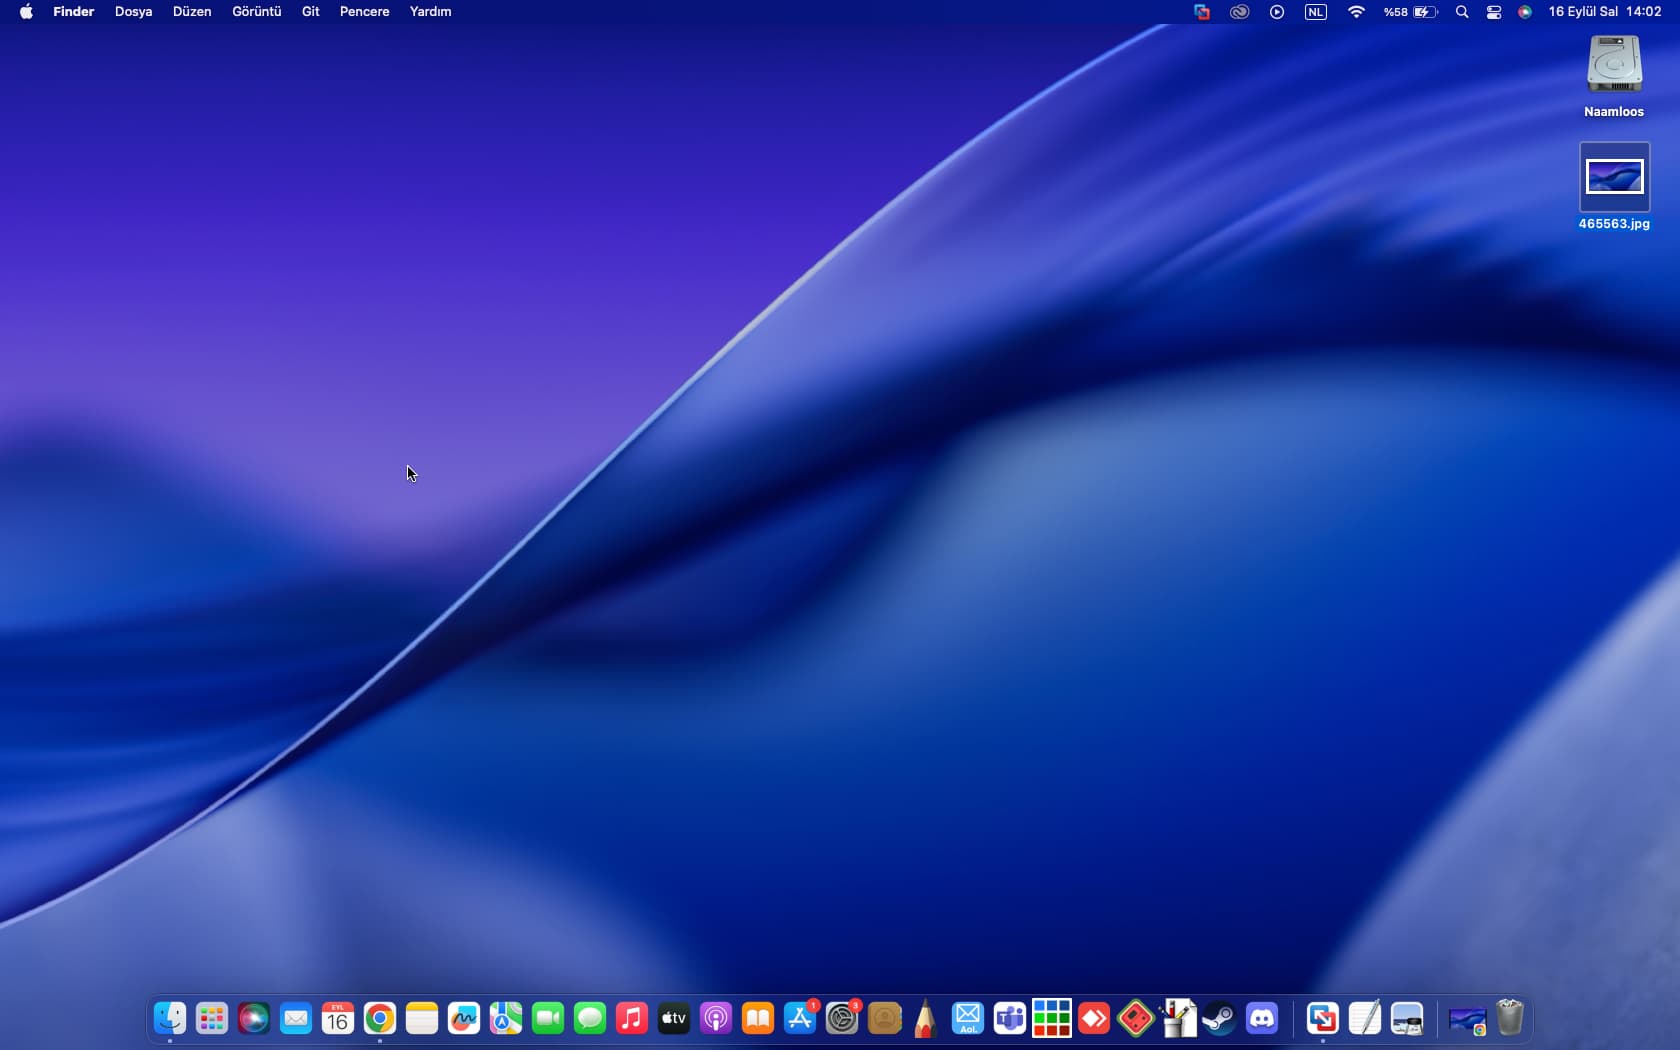The width and height of the screenshot is (1680, 1050).
Task: Open the Podcasts app in Dock
Action: click(716, 1019)
